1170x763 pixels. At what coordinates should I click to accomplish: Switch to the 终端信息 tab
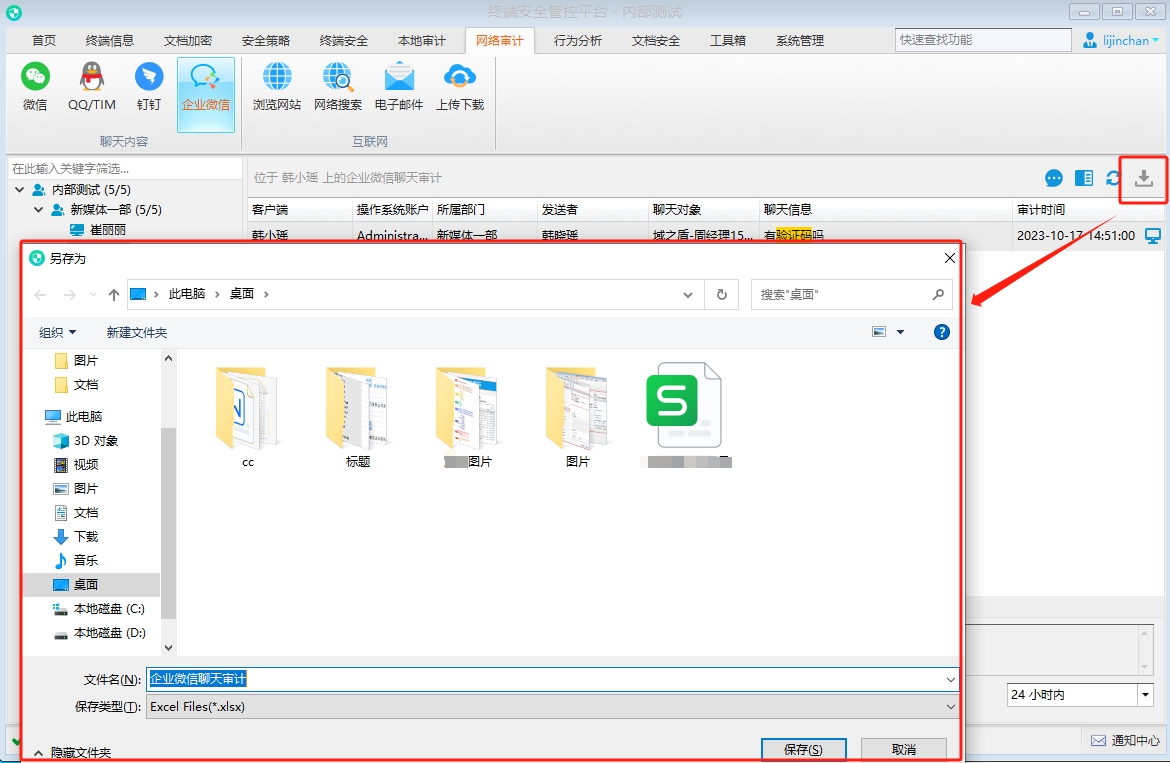click(x=110, y=40)
